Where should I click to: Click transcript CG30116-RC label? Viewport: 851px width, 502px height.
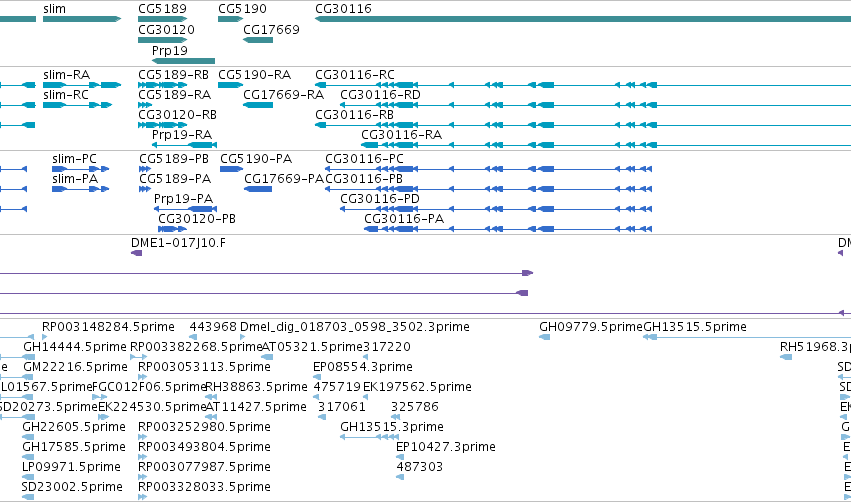pyautogui.click(x=354, y=74)
